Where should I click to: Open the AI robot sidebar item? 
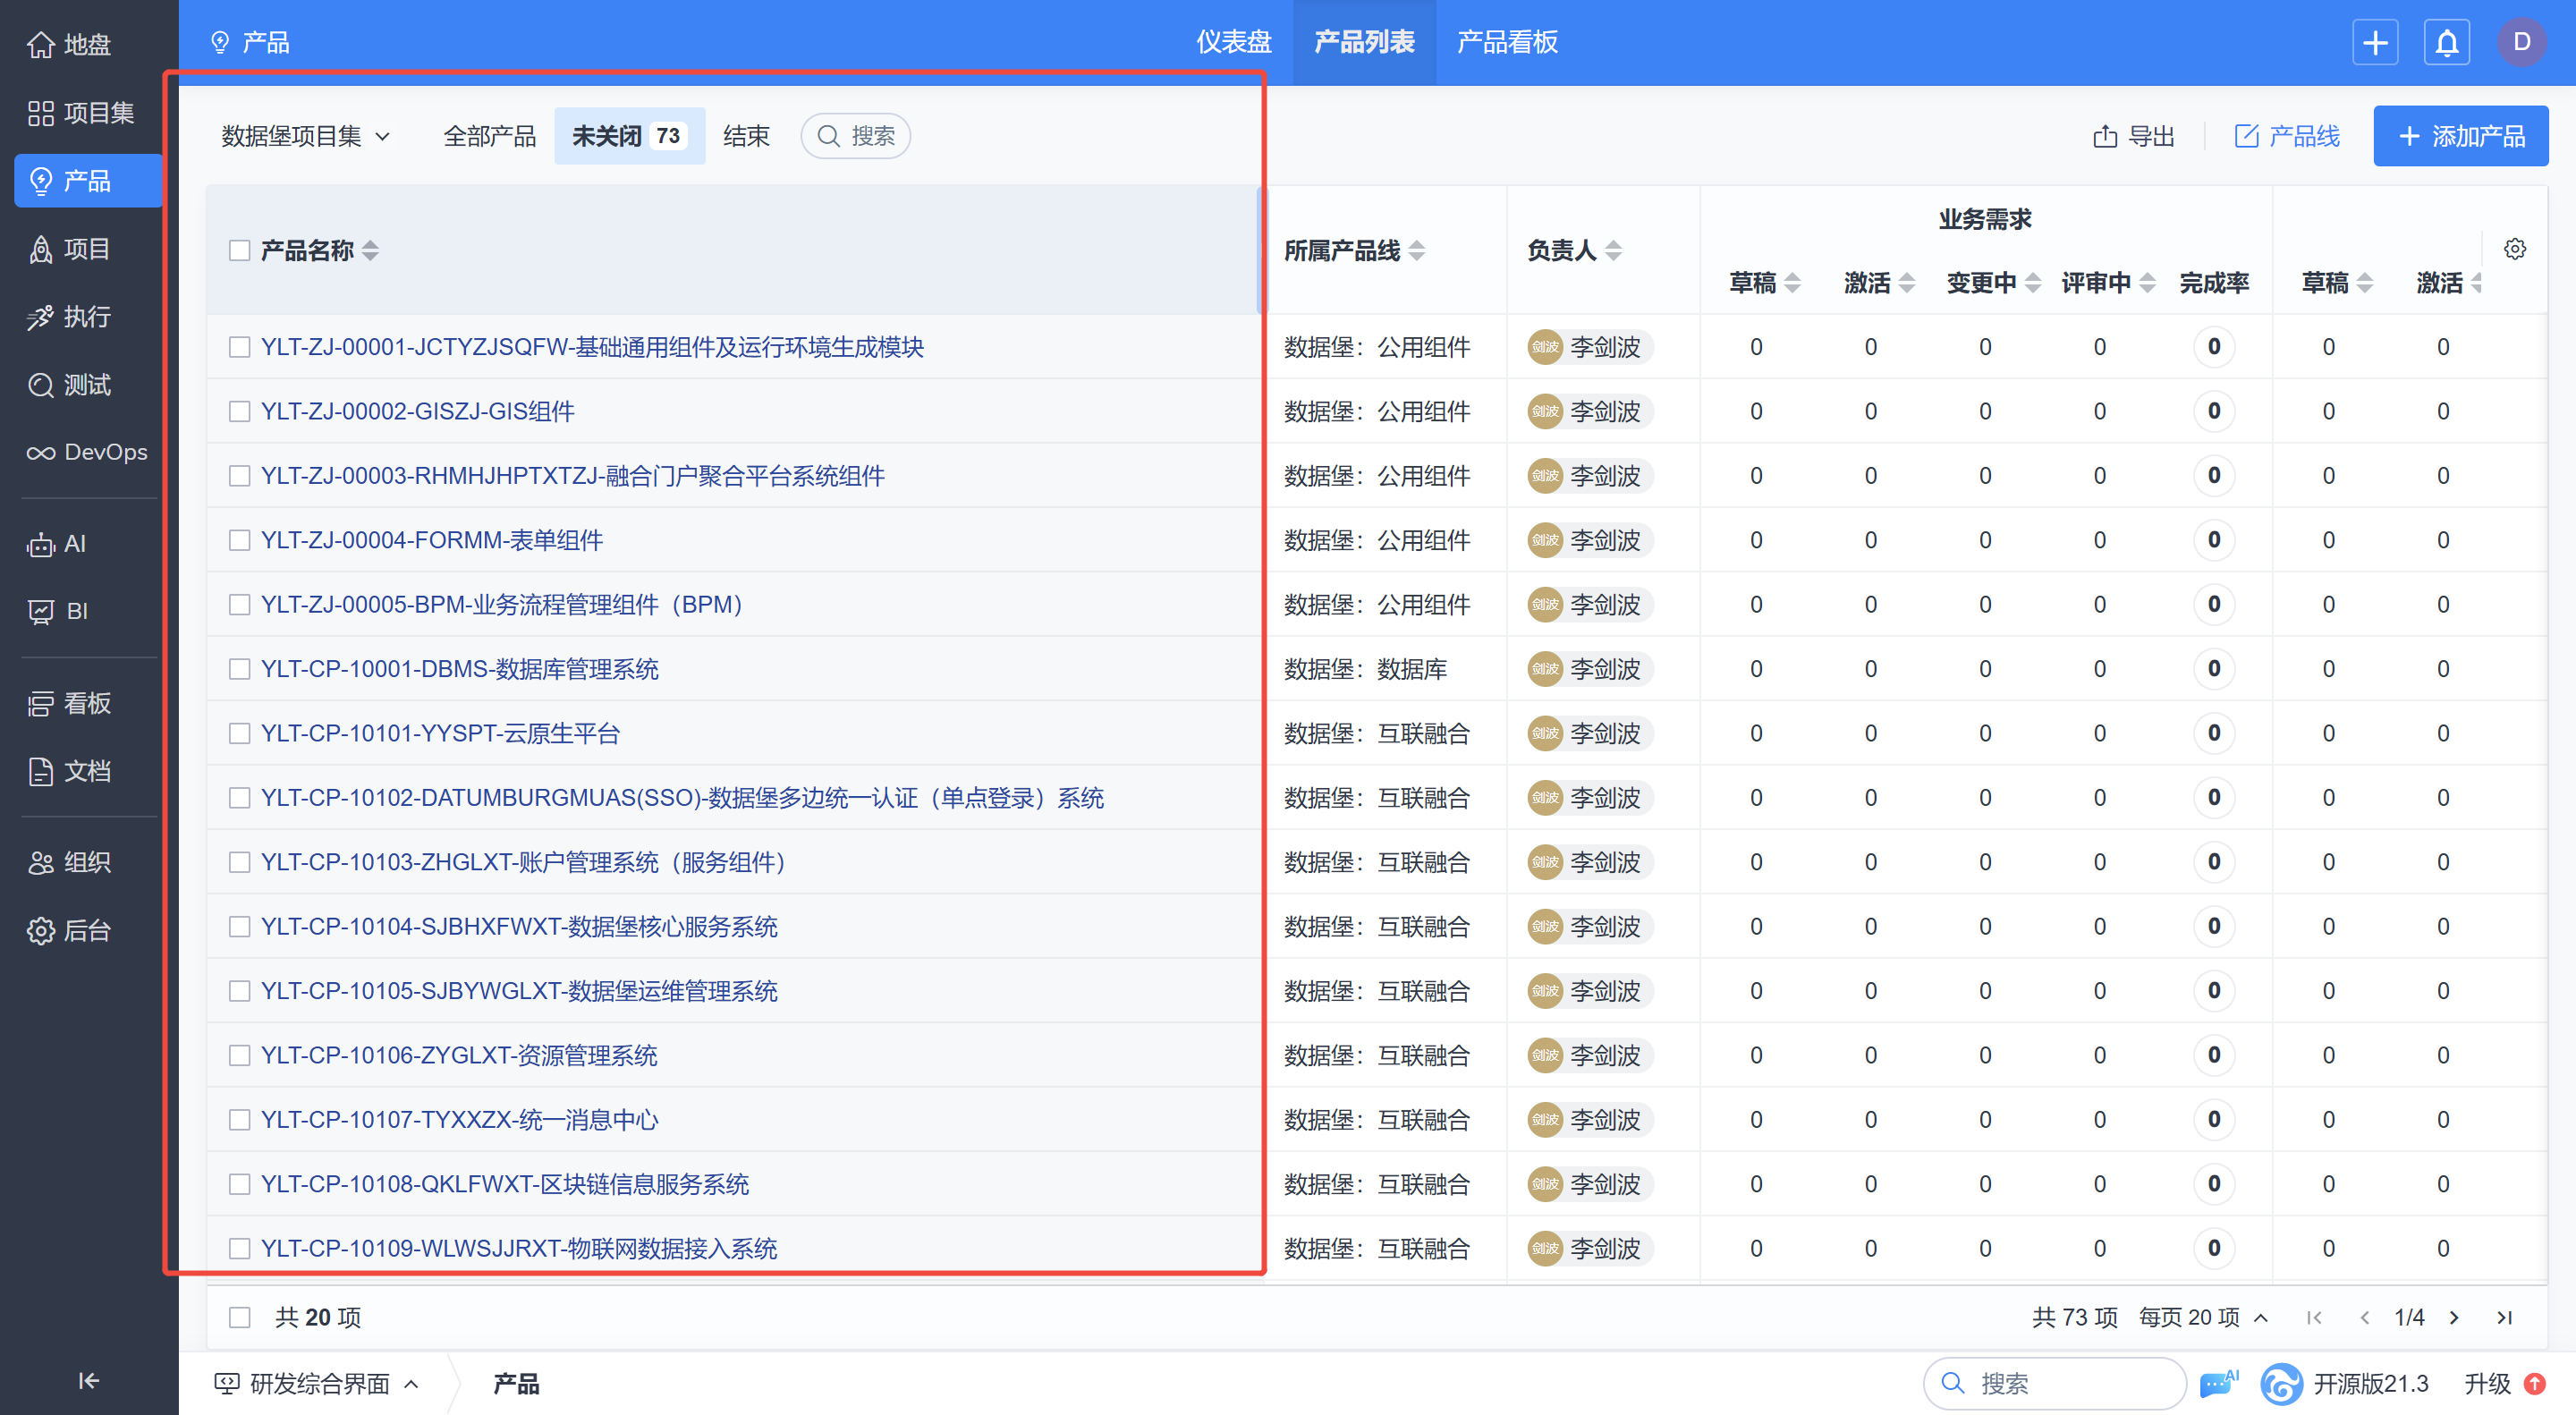(56, 544)
